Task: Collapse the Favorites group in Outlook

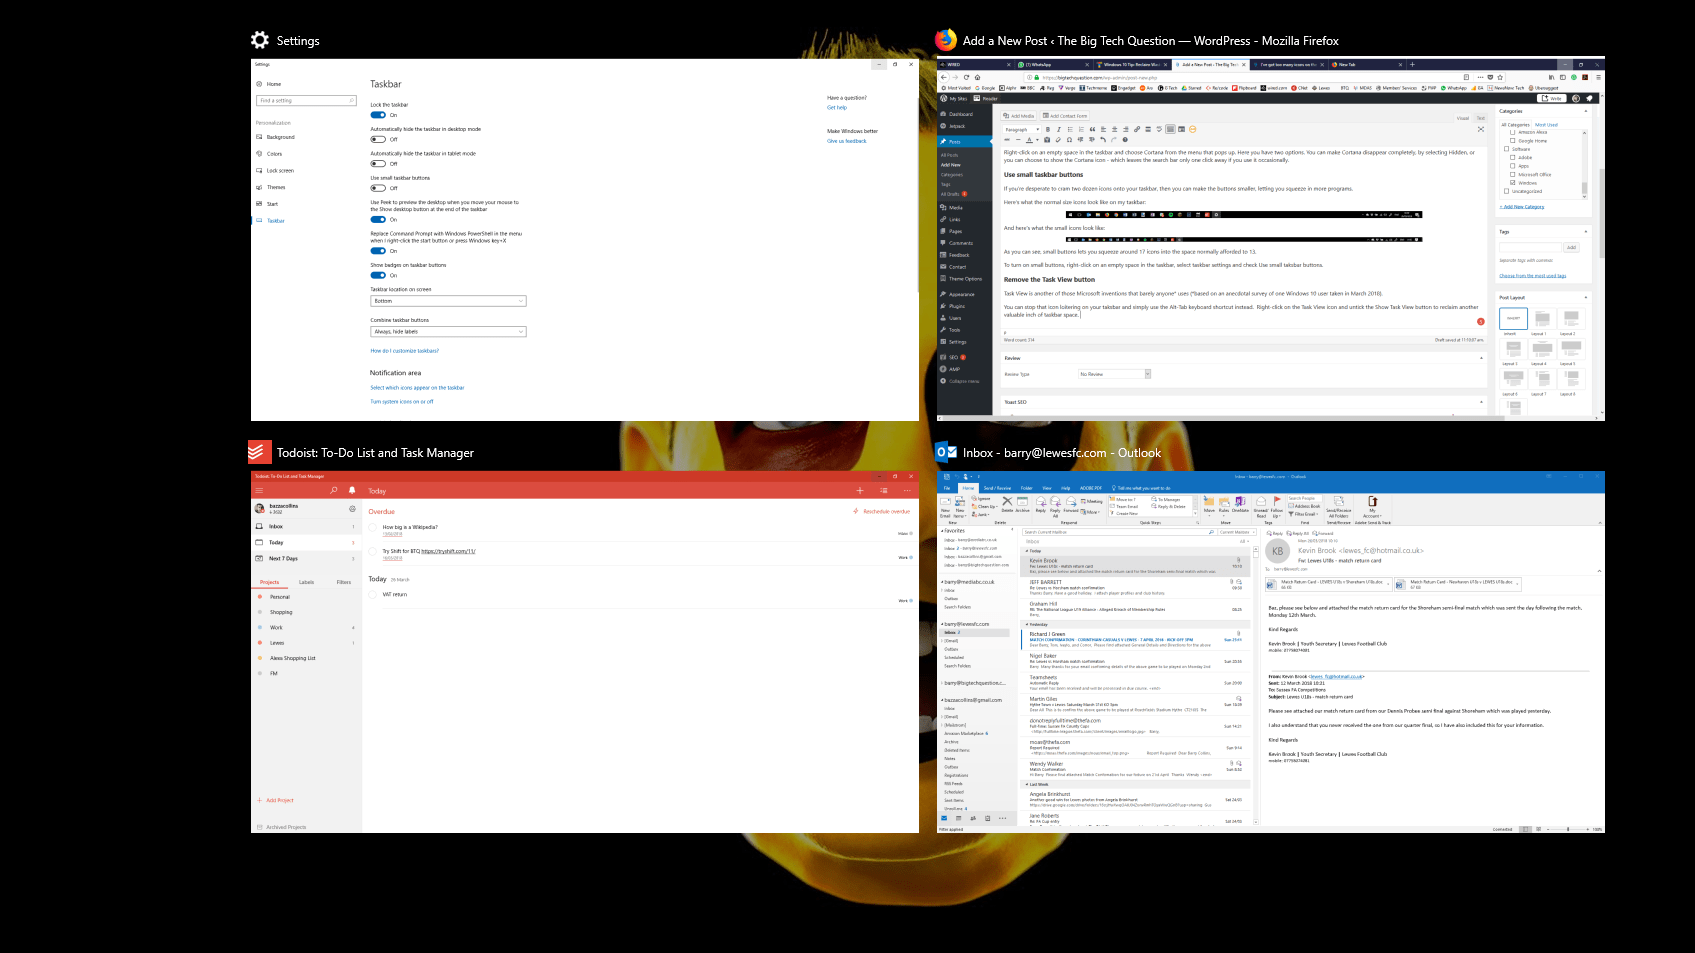Action: click(x=942, y=530)
